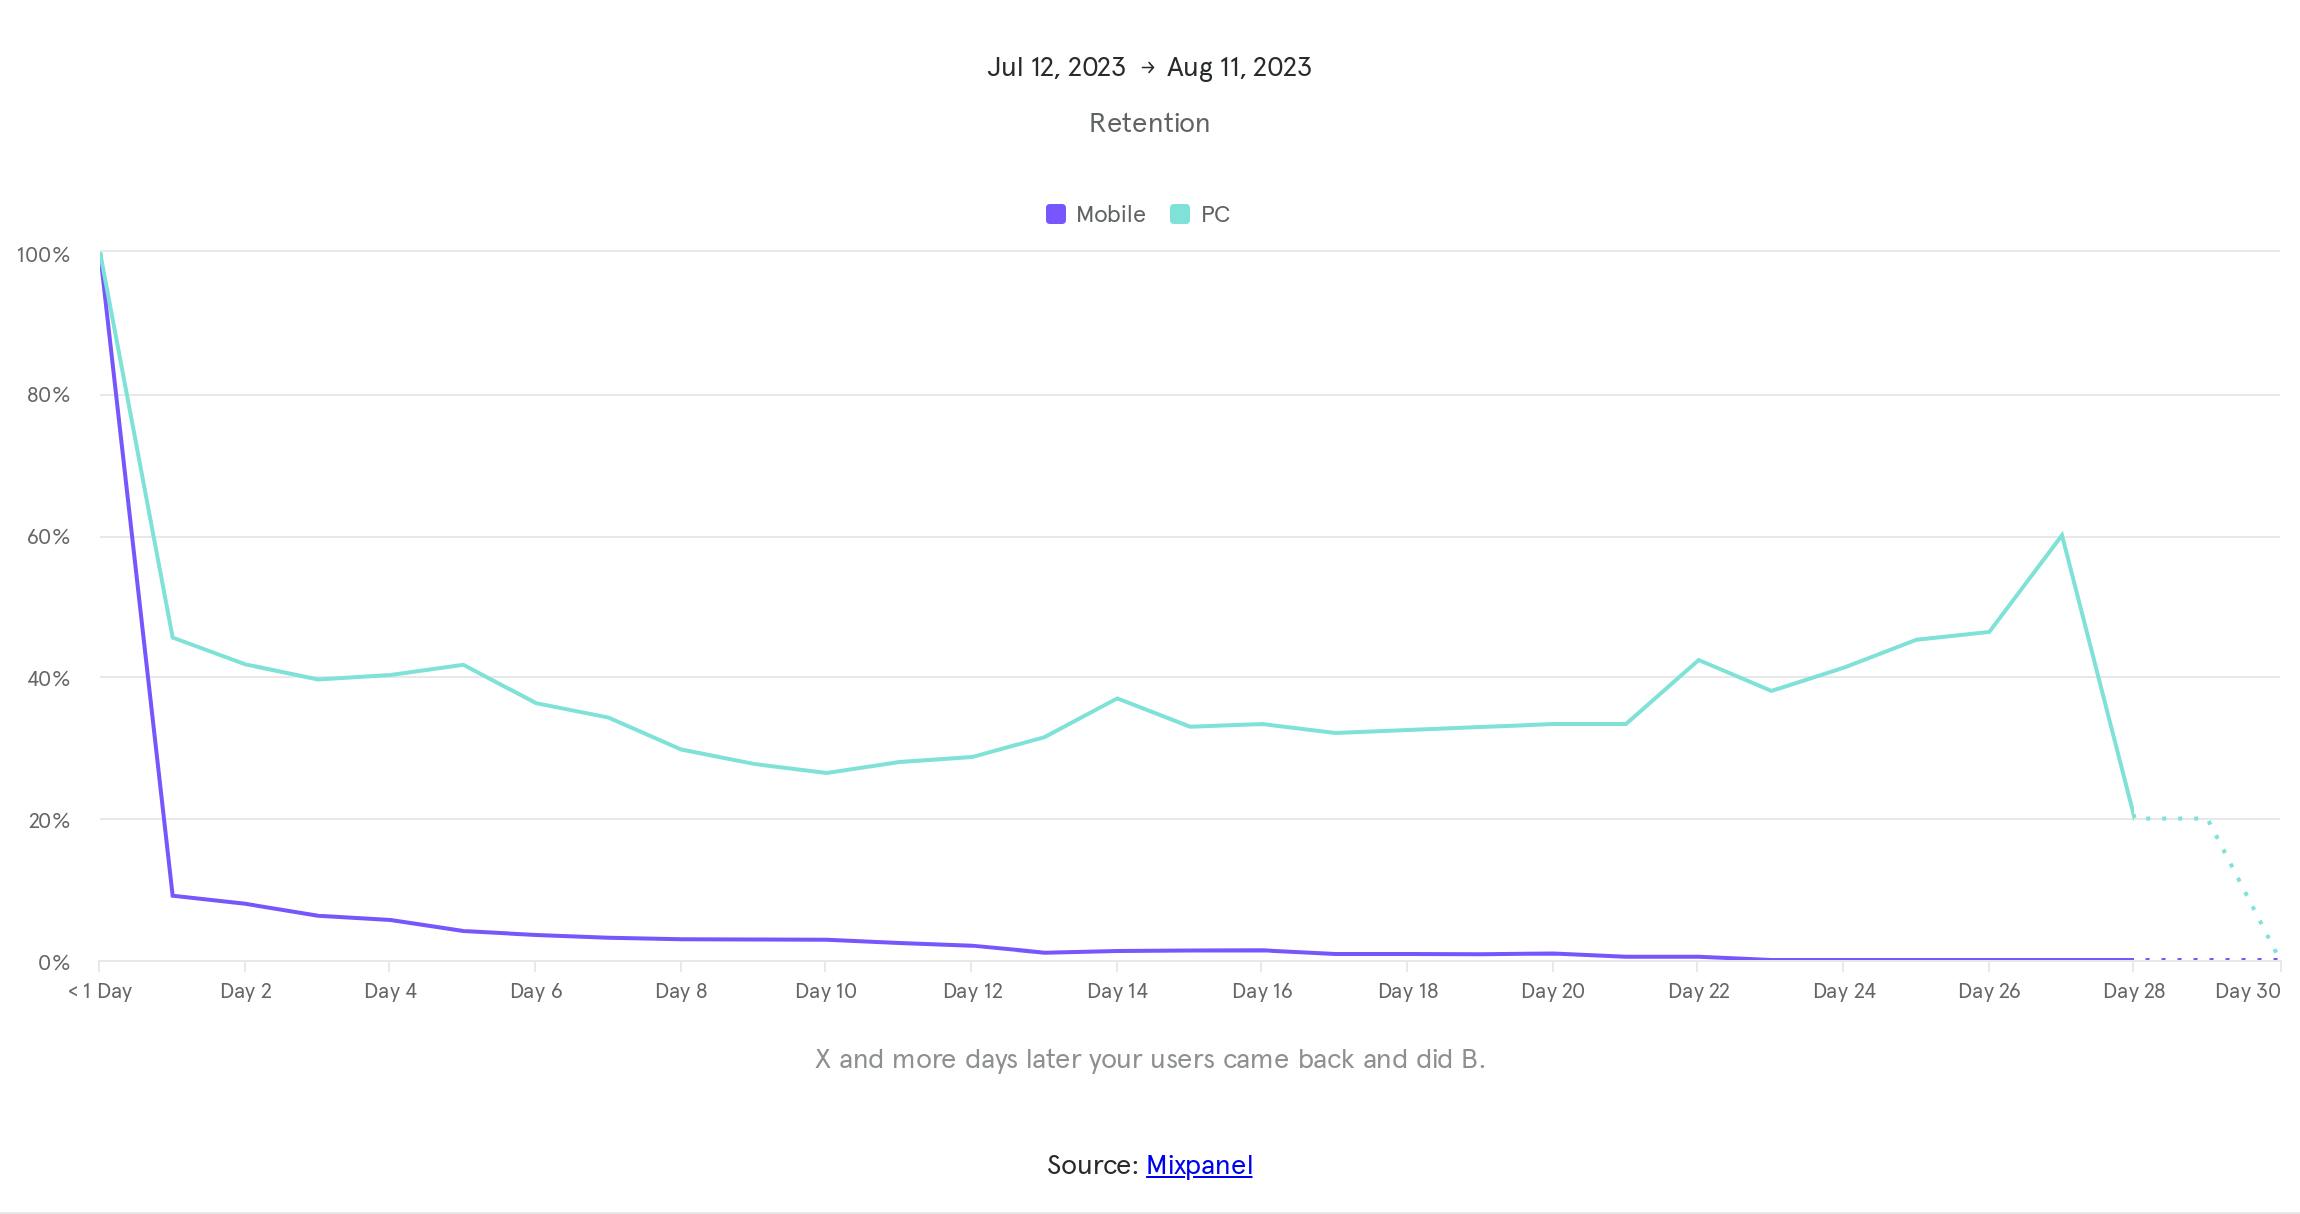The height and width of the screenshot is (1214, 2300).
Task: Click the 100% y-axis label
Action: [x=43, y=255]
